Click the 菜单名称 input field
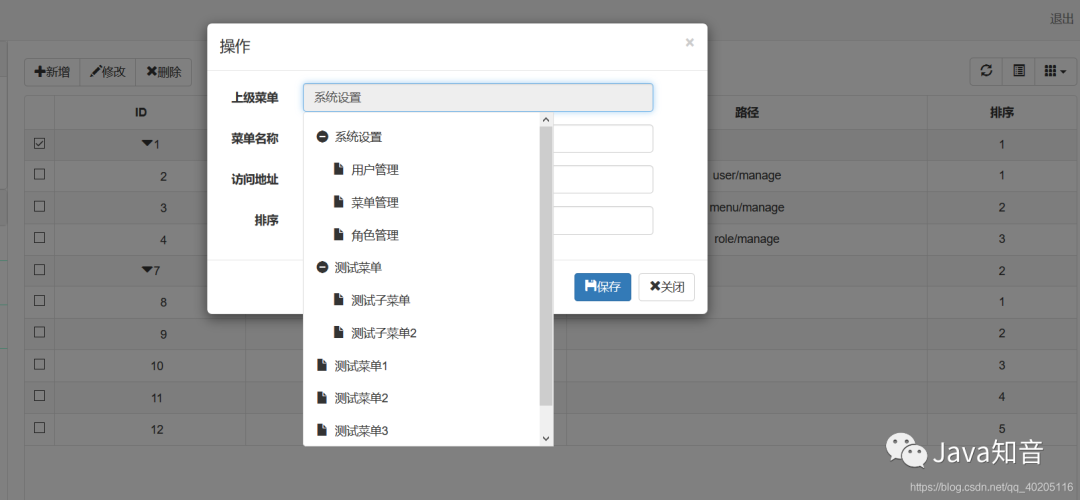The width and height of the screenshot is (1080, 500). coord(603,138)
